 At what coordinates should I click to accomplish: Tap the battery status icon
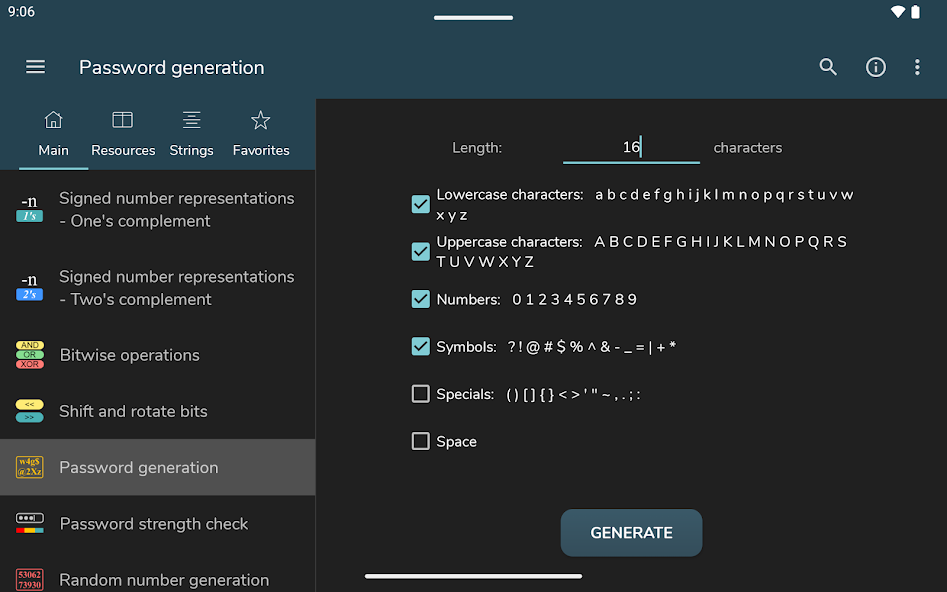pyautogui.click(x=916, y=11)
